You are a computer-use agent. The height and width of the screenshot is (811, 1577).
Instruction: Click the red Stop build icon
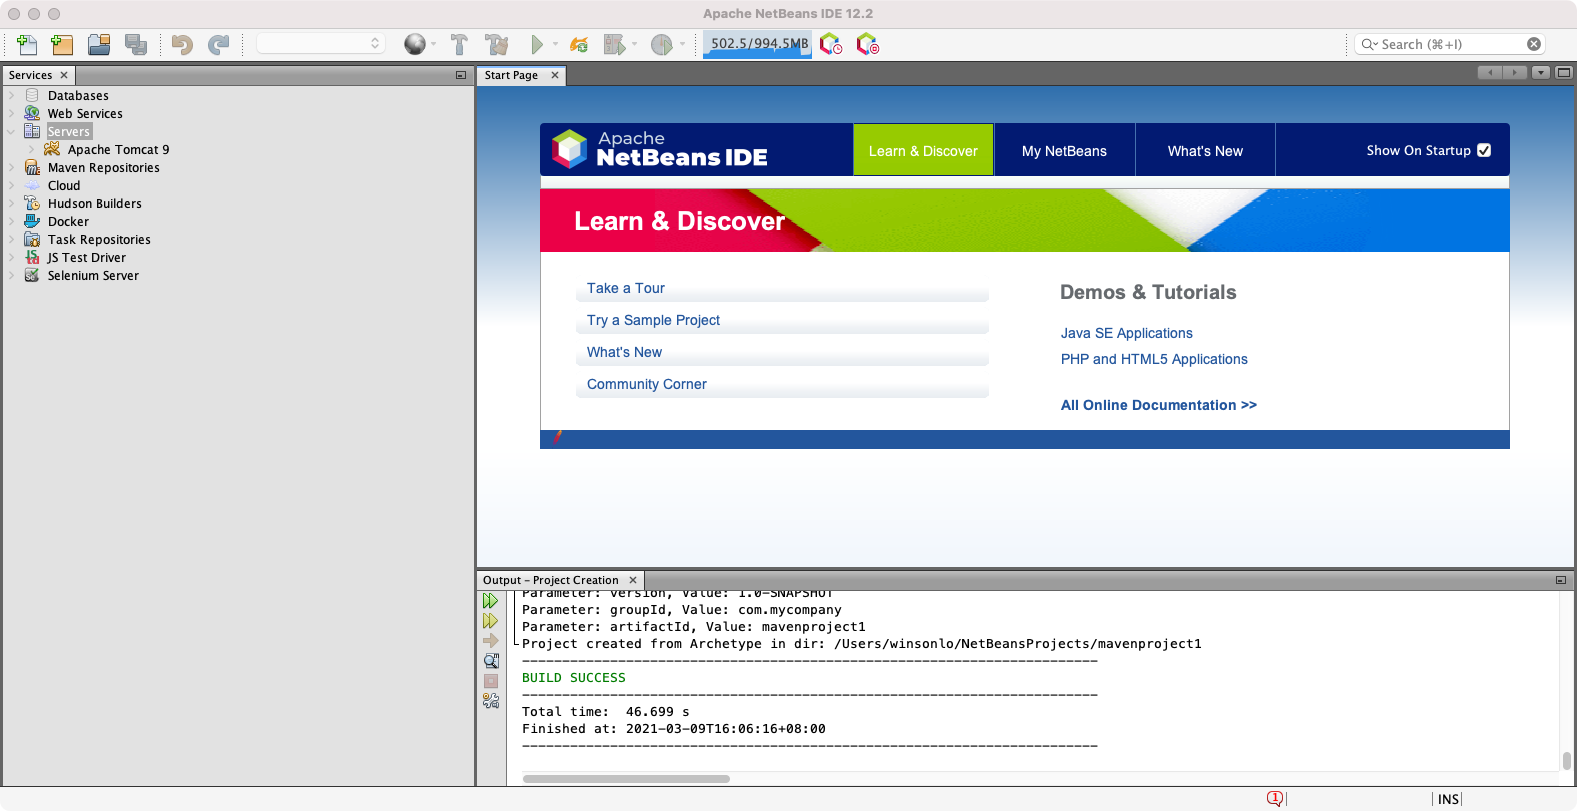(x=491, y=681)
